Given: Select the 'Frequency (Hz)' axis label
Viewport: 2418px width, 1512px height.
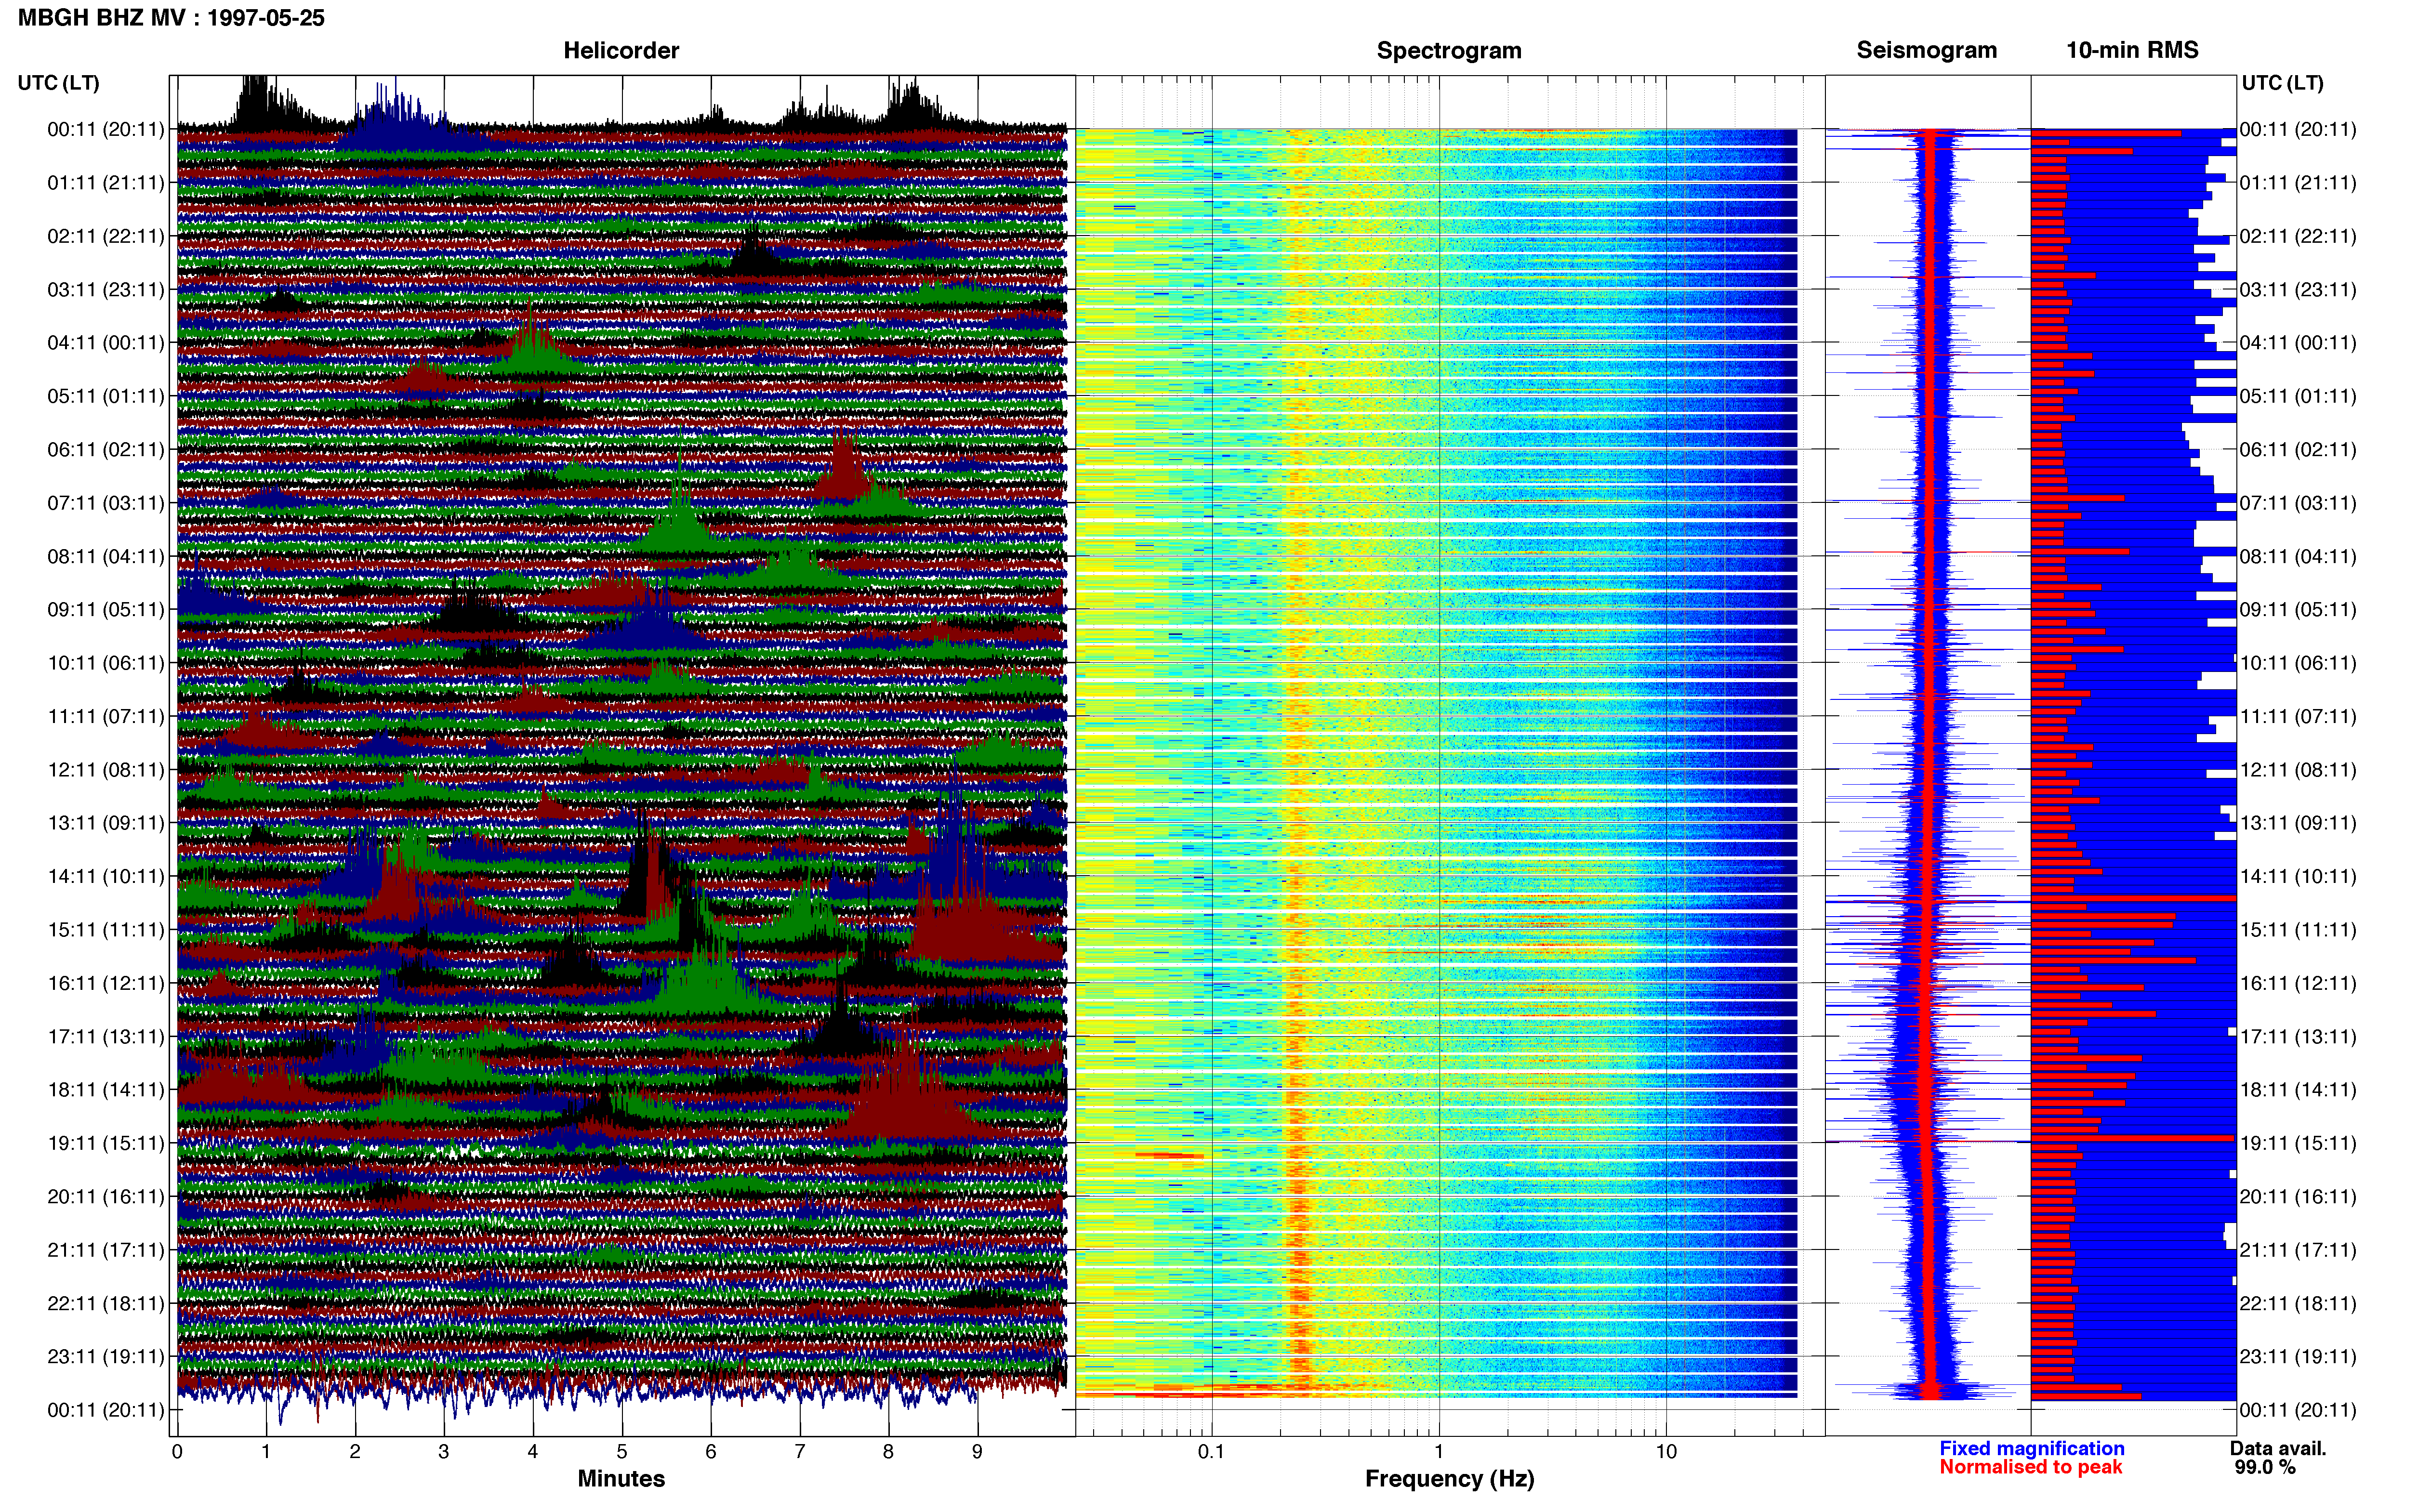Looking at the screenshot, I should 1449,1478.
